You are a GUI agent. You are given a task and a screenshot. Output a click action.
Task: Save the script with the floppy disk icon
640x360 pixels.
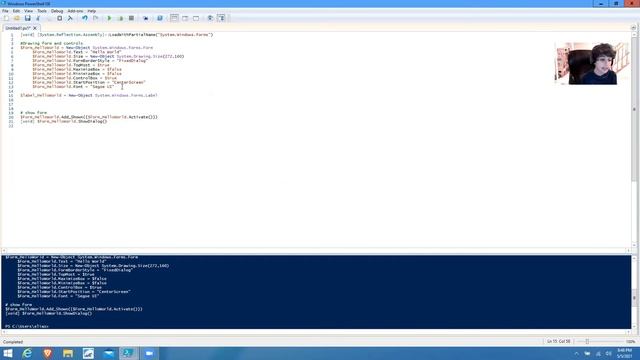[x=27, y=18]
